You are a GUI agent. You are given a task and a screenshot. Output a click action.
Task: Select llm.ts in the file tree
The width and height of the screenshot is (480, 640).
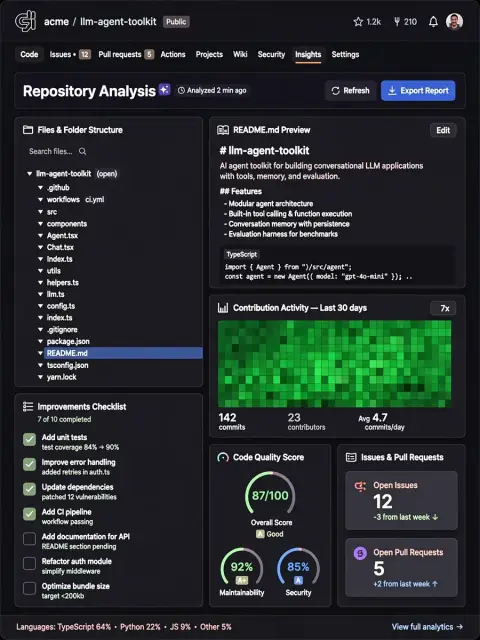click(x=56, y=294)
